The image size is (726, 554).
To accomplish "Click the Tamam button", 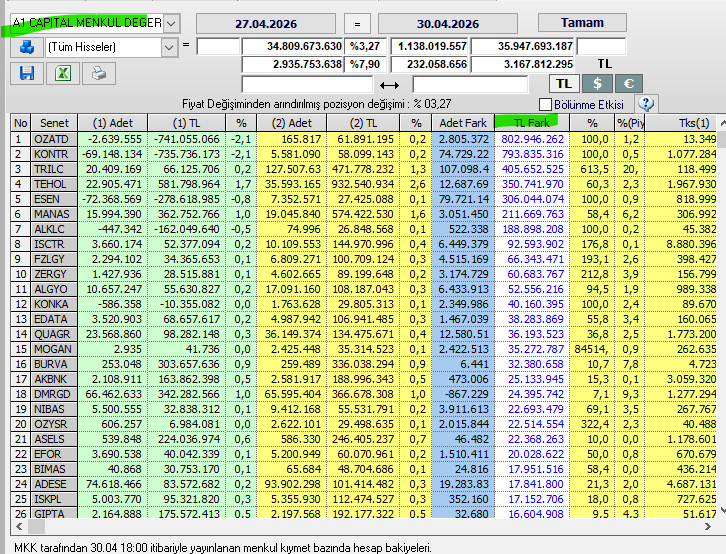I will (582, 23).
